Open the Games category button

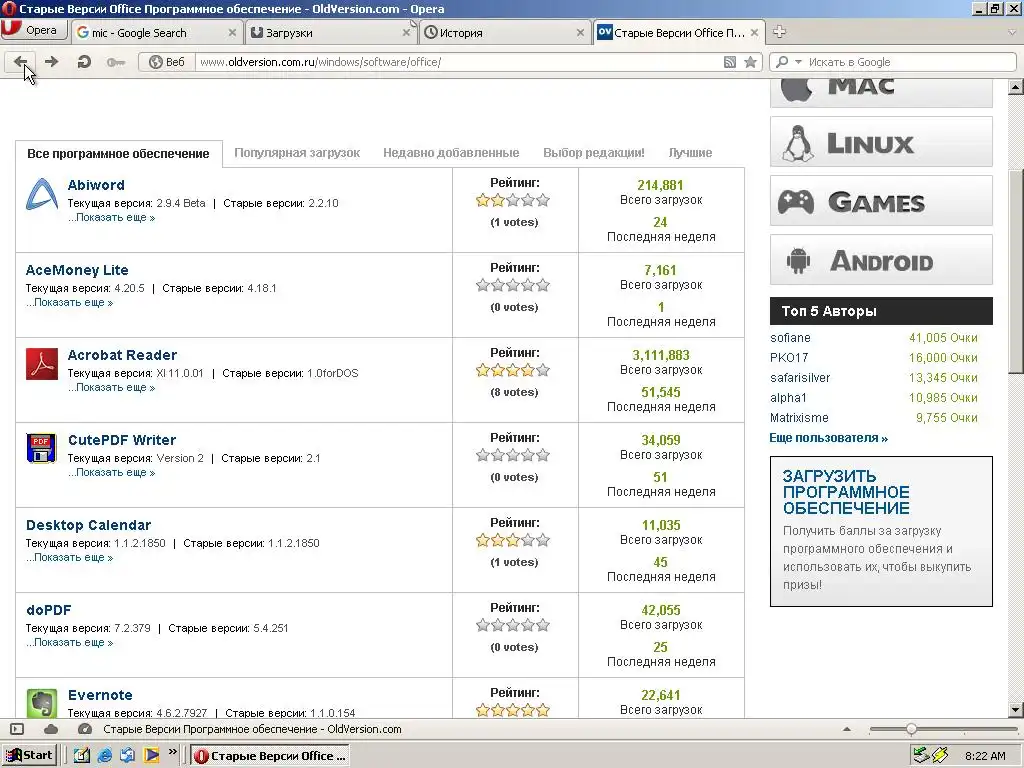point(881,200)
